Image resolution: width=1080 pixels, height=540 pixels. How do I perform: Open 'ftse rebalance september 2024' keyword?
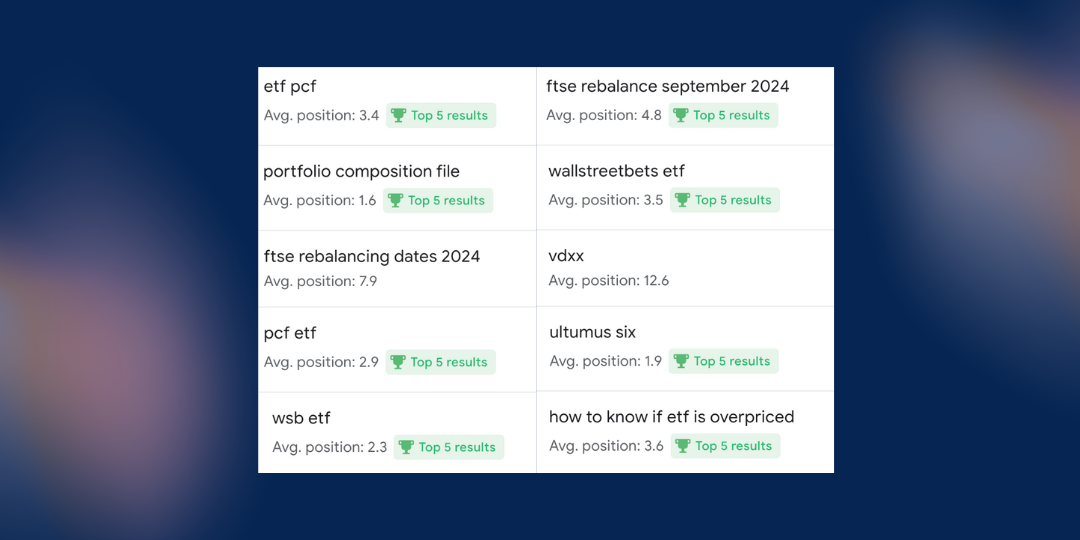pyautogui.click(x=667, y=87)
